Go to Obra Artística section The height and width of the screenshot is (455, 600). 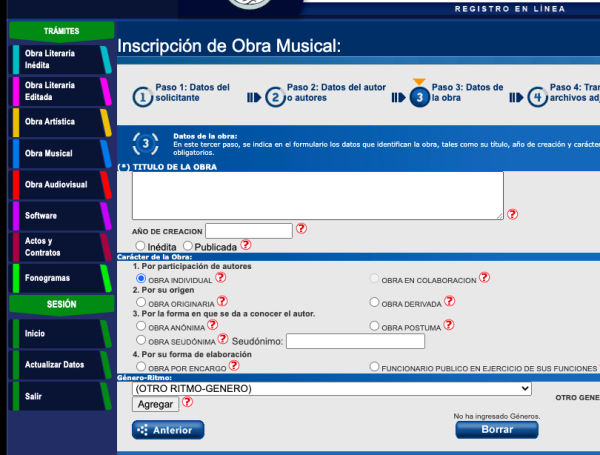click(61, 122)
